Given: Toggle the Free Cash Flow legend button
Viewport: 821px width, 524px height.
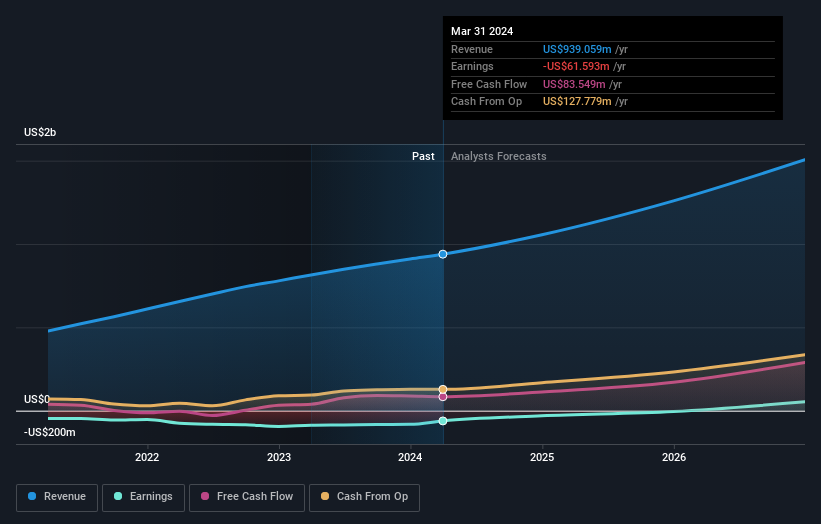Looking at the screenshot, I should [x=247, y=497].
